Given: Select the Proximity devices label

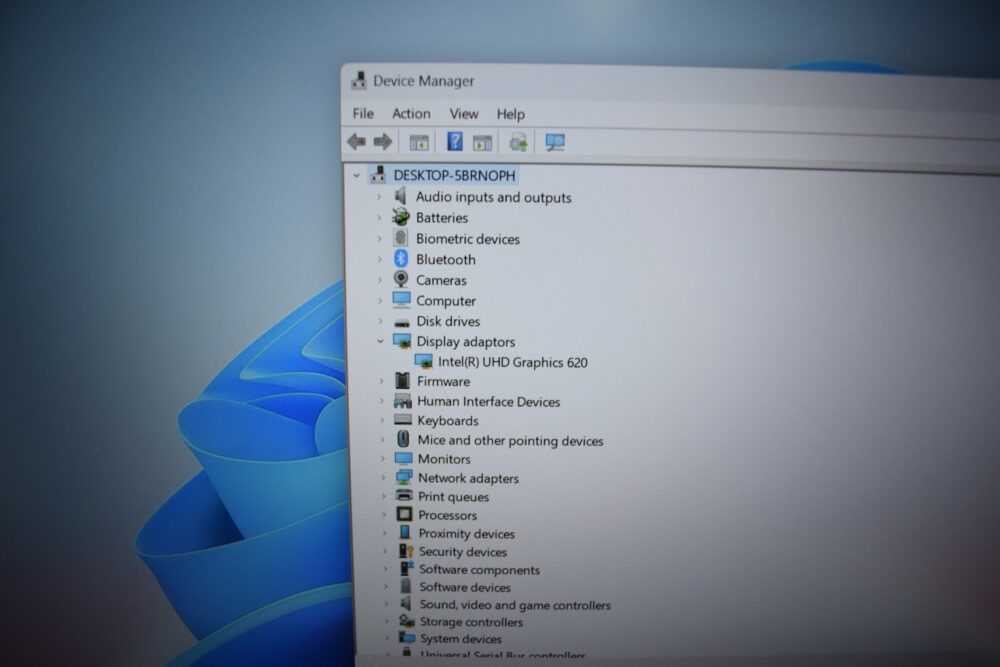Looking at the screenshot, I should click(x=466, y=534).
